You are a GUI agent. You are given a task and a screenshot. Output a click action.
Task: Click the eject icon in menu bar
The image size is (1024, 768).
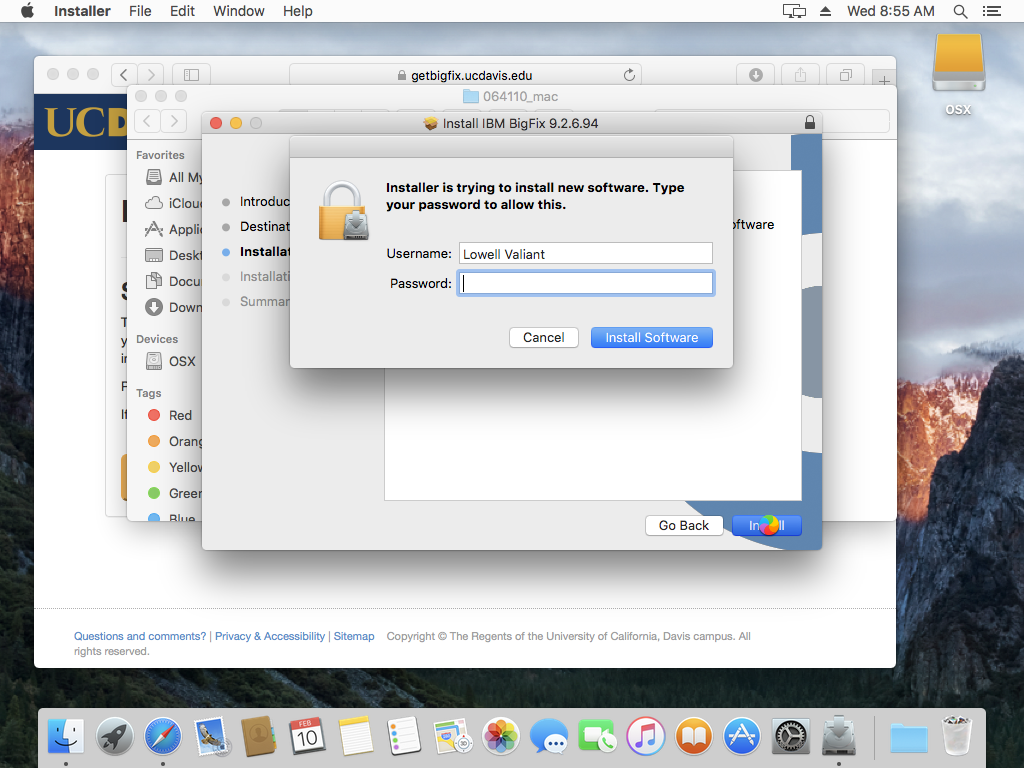pyautogui.click(x=825, y=11)
